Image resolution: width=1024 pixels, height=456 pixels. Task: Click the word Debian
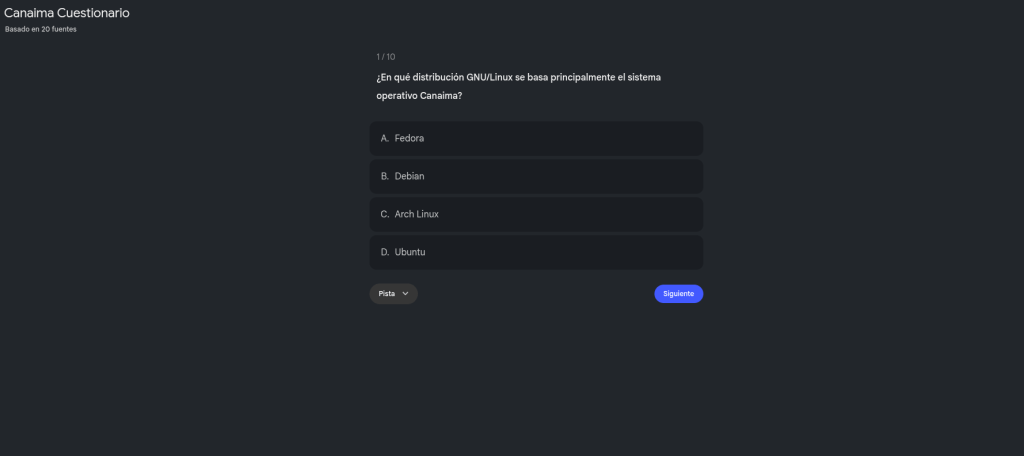pos(409,176)
